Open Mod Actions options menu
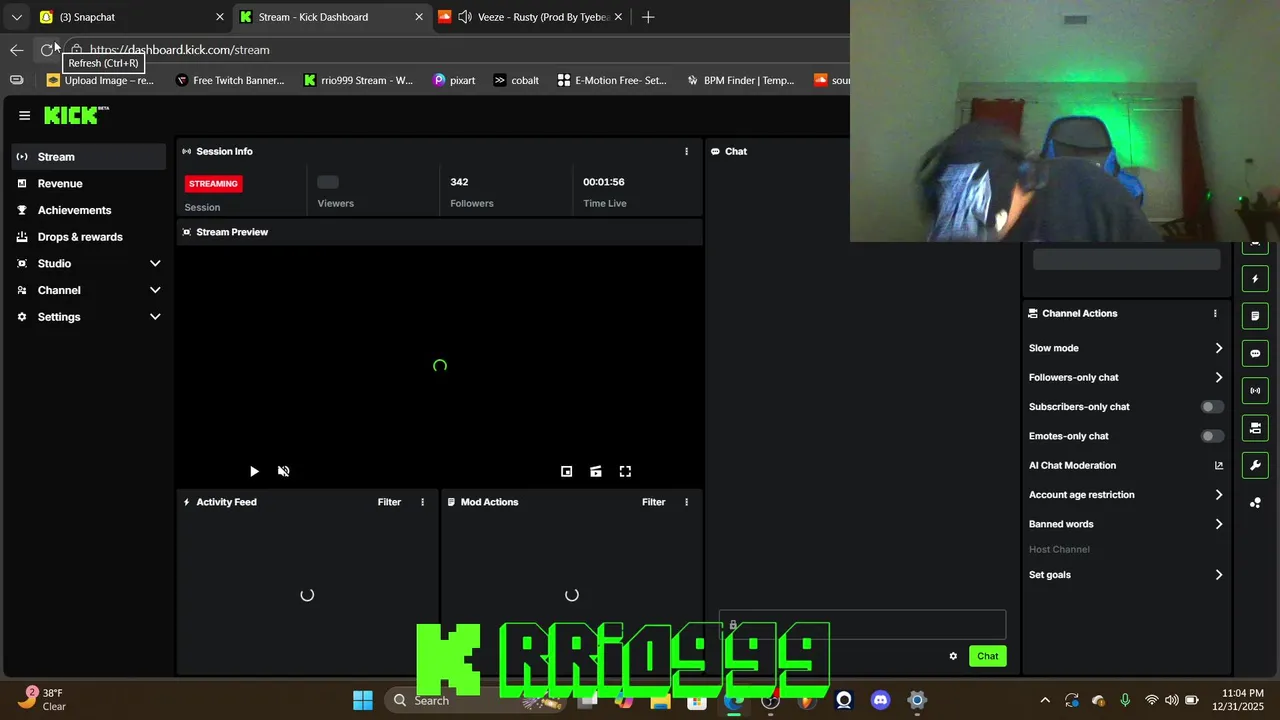The width and height of the screenshot is (1280, 720). 686,502
